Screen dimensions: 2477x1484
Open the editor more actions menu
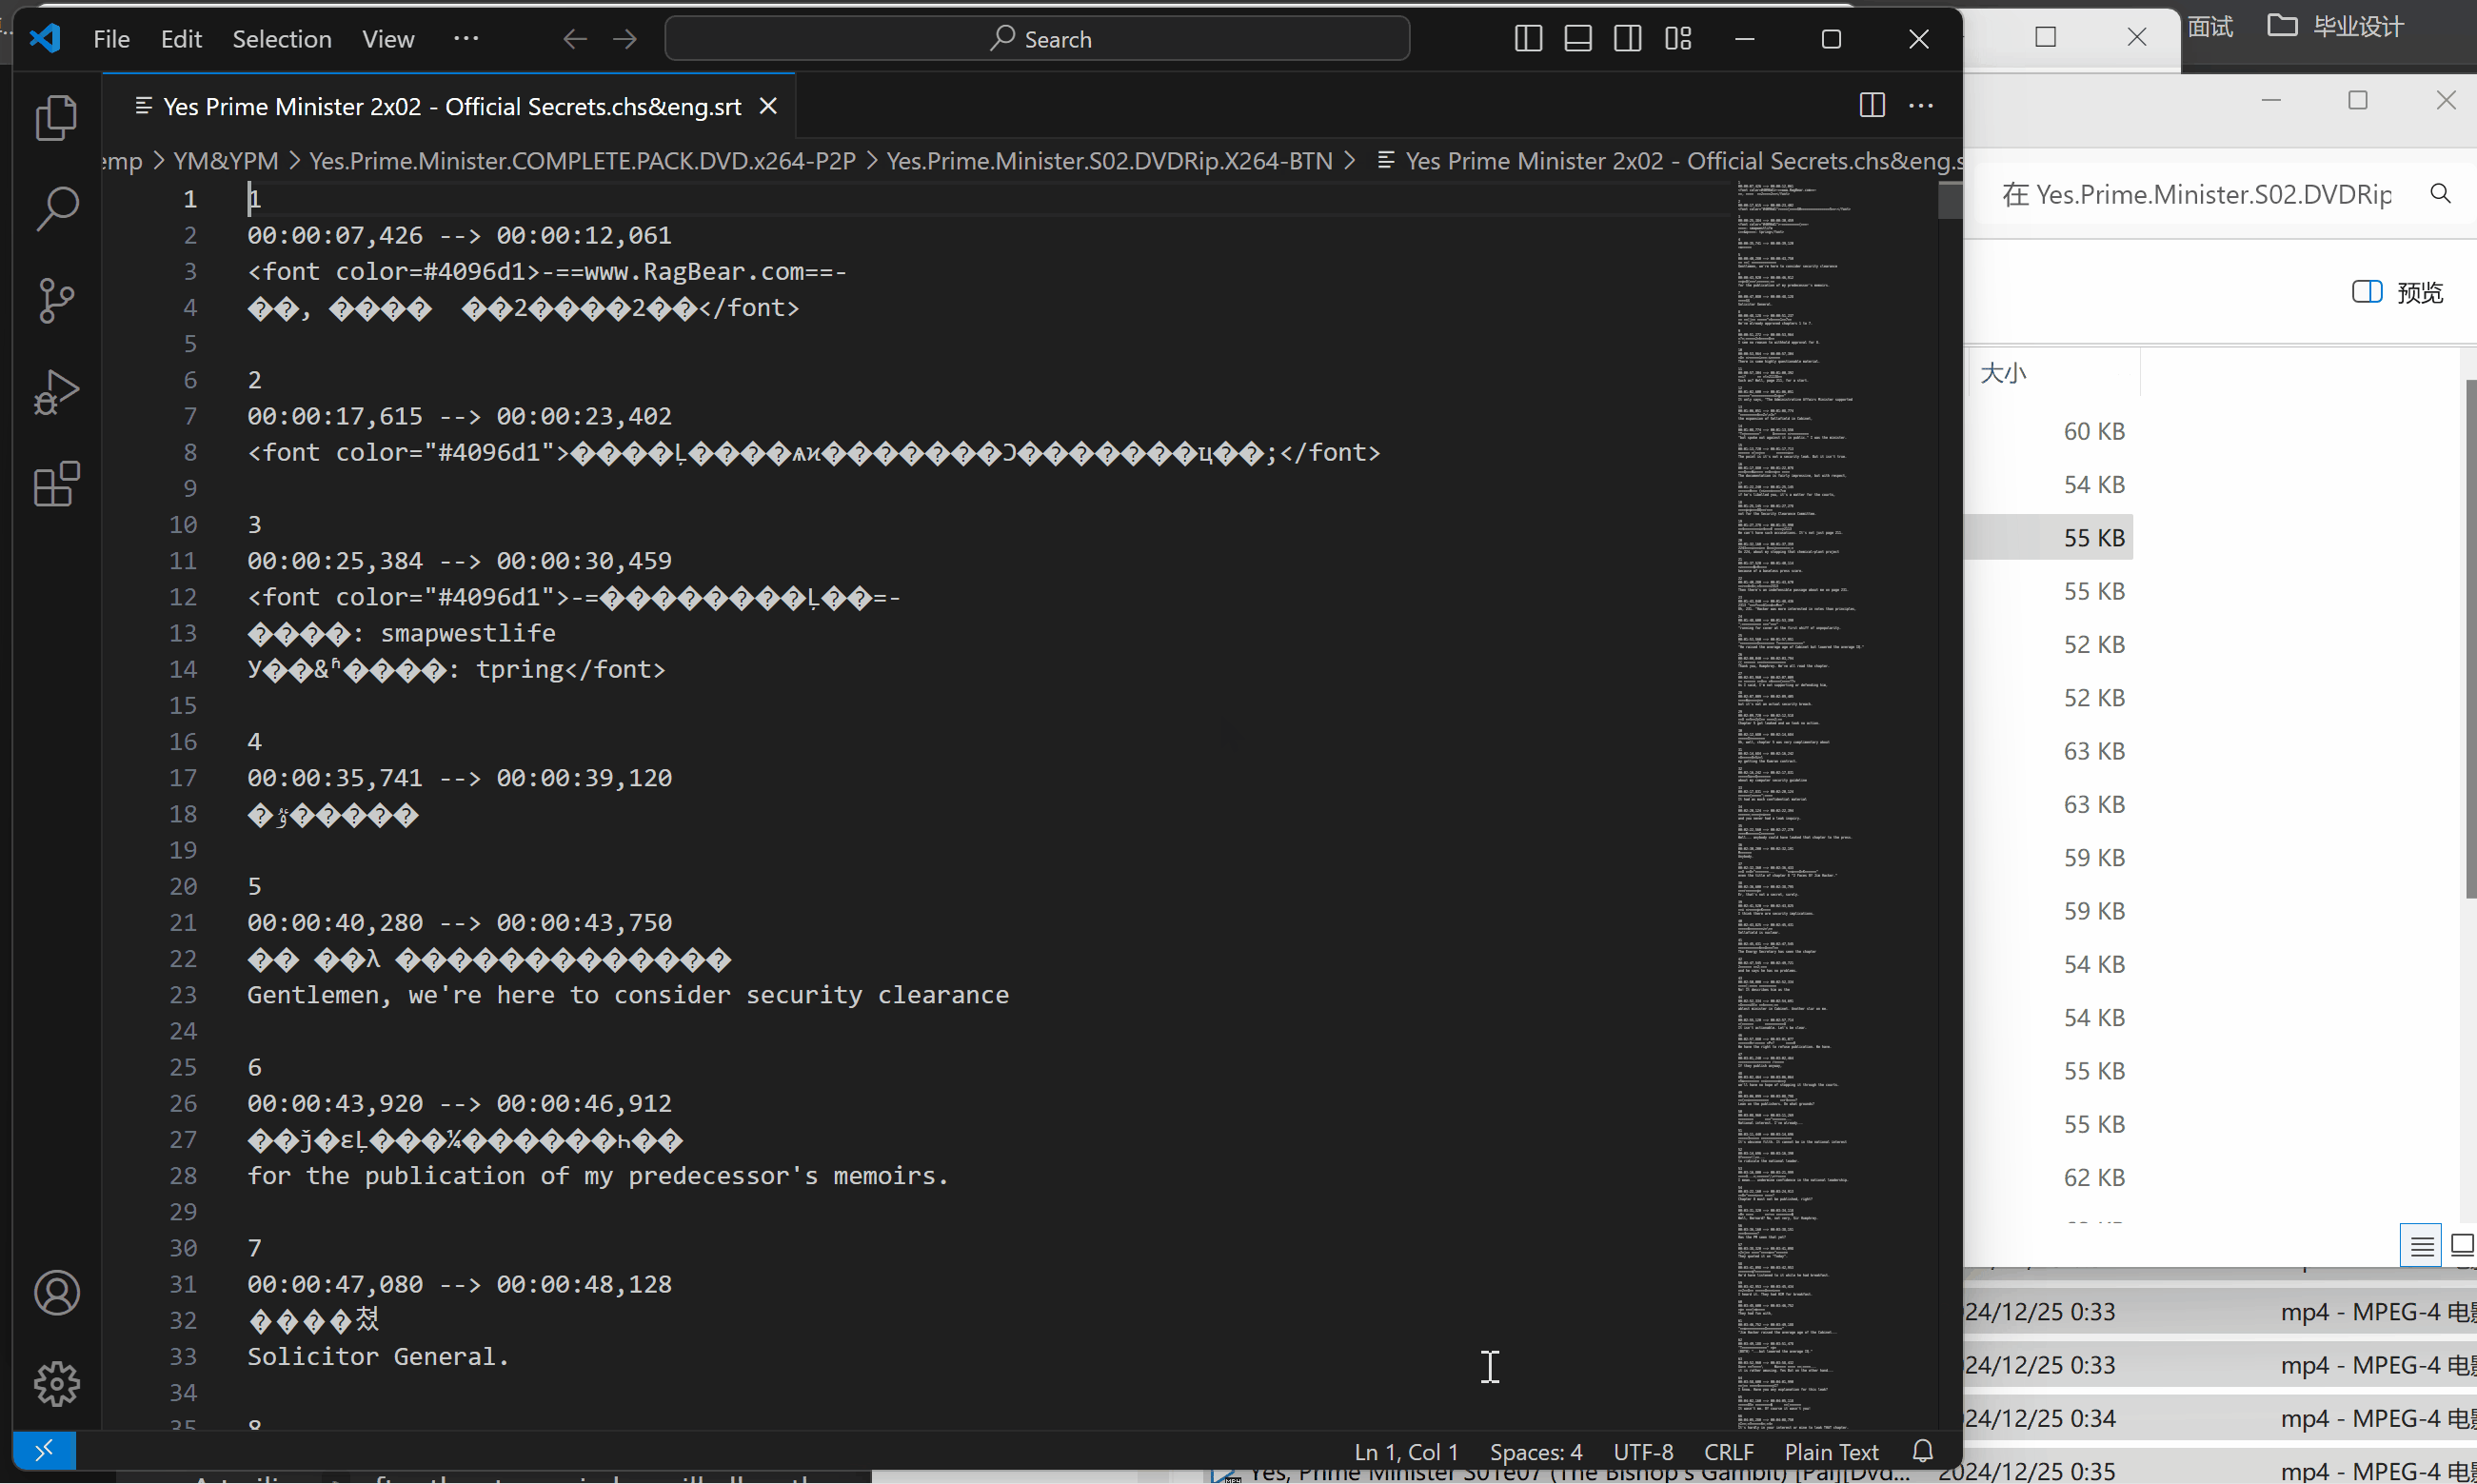click(1921, 105)
